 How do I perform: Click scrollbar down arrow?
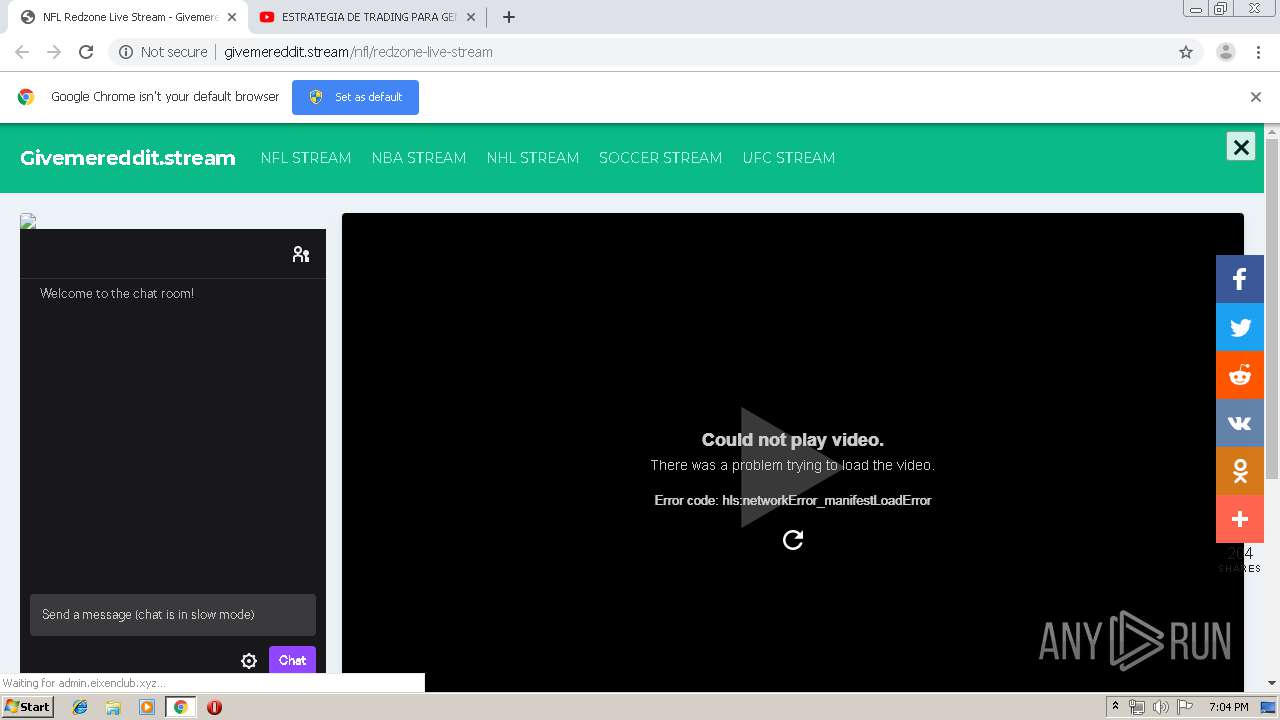click(x=1272, y=683)
